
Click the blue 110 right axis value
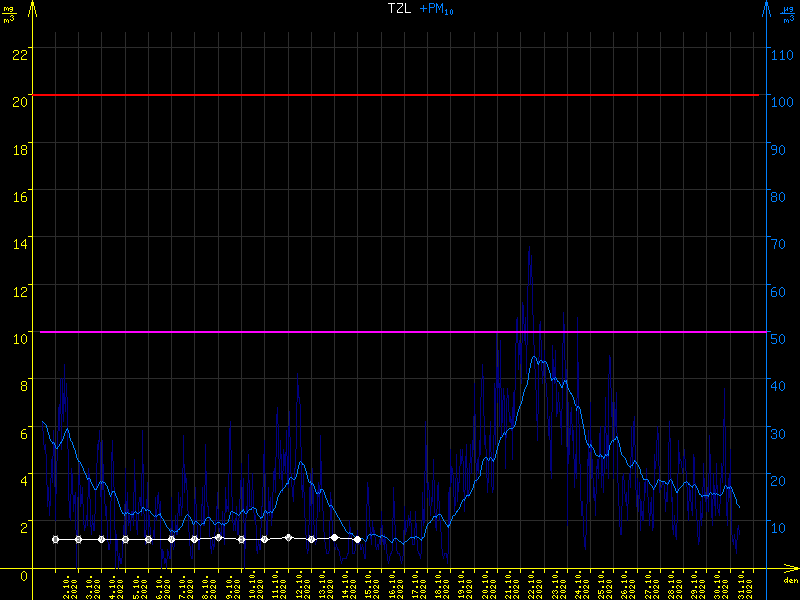783,52
